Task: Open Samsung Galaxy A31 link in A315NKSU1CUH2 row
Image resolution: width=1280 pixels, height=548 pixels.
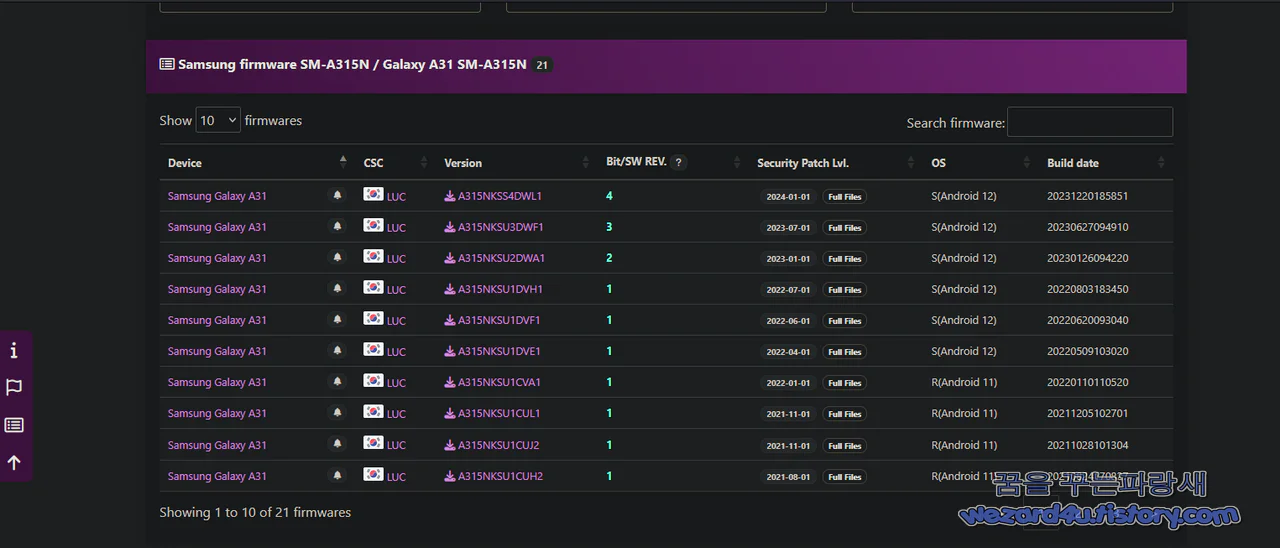Action: pyautogui.click(x=217, y=476)
